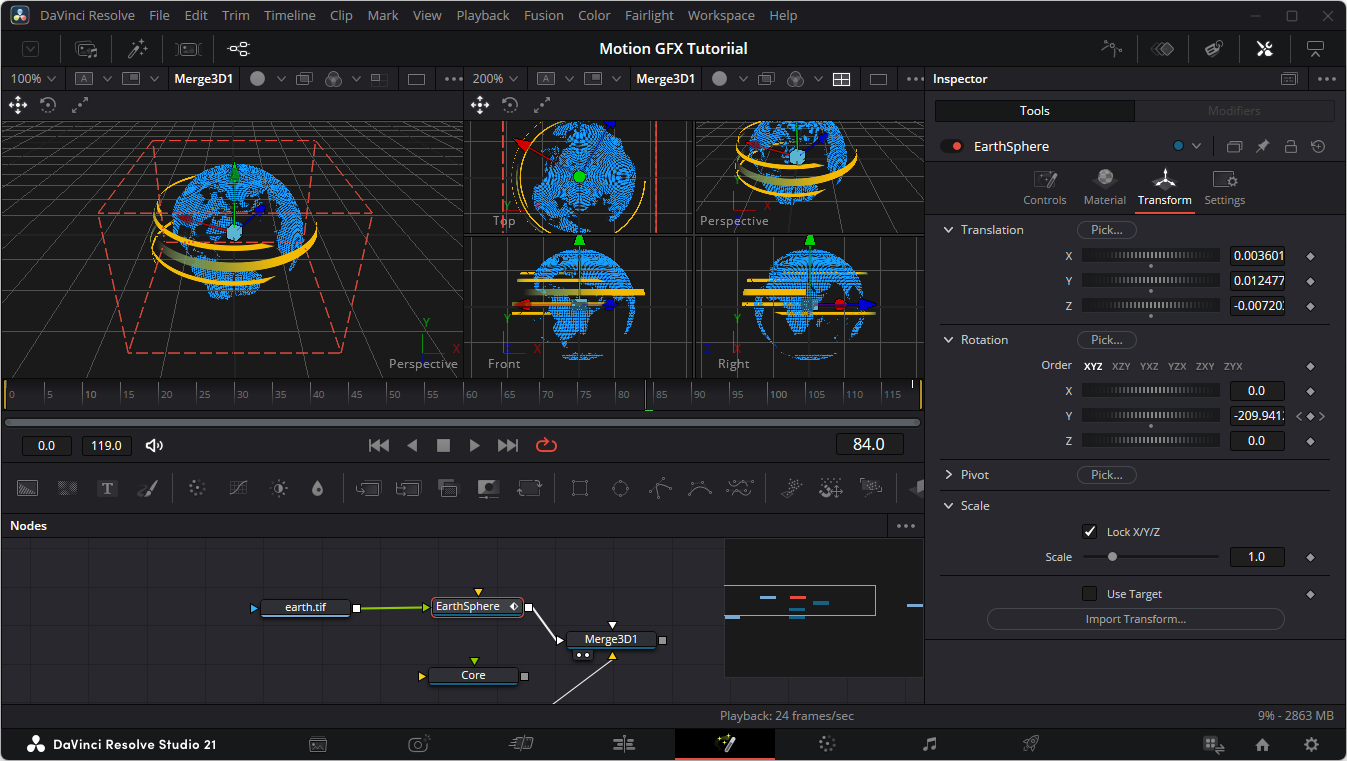This screenshot has height=761, width=1347.
Task: Jump to first frame
Action: click(x=379, y=445)
